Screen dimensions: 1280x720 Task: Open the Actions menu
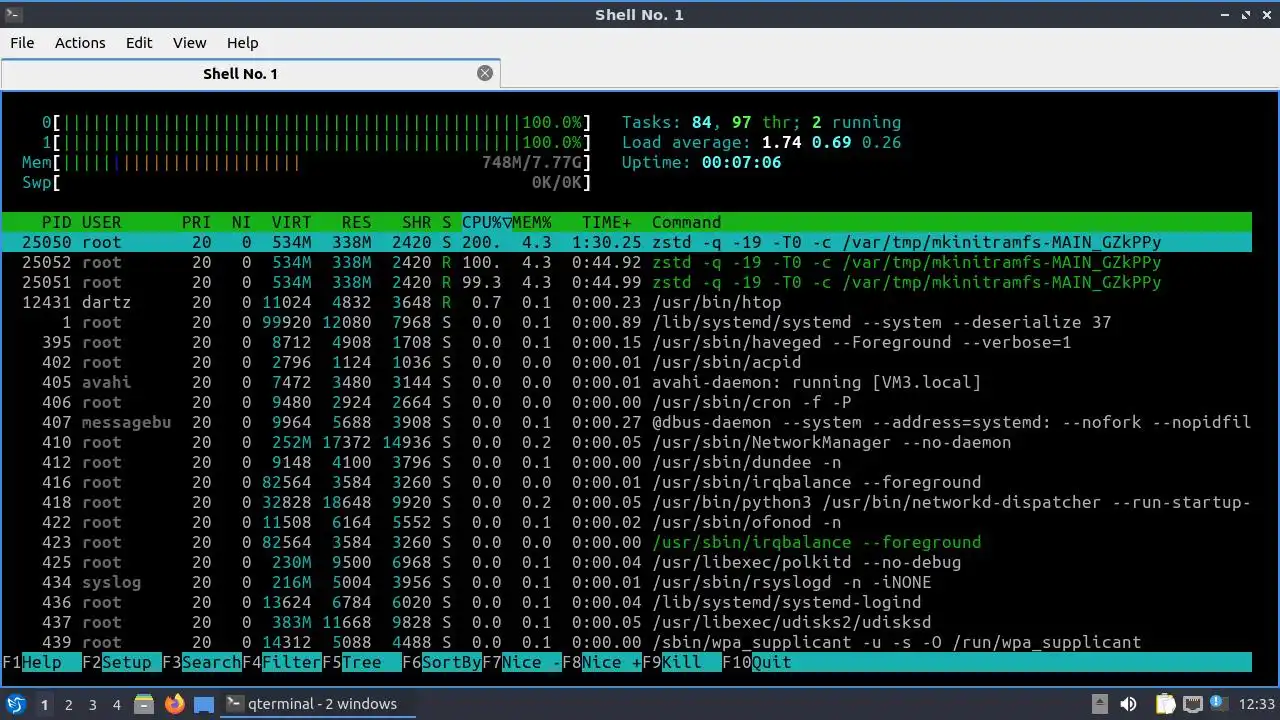(80, 43)
